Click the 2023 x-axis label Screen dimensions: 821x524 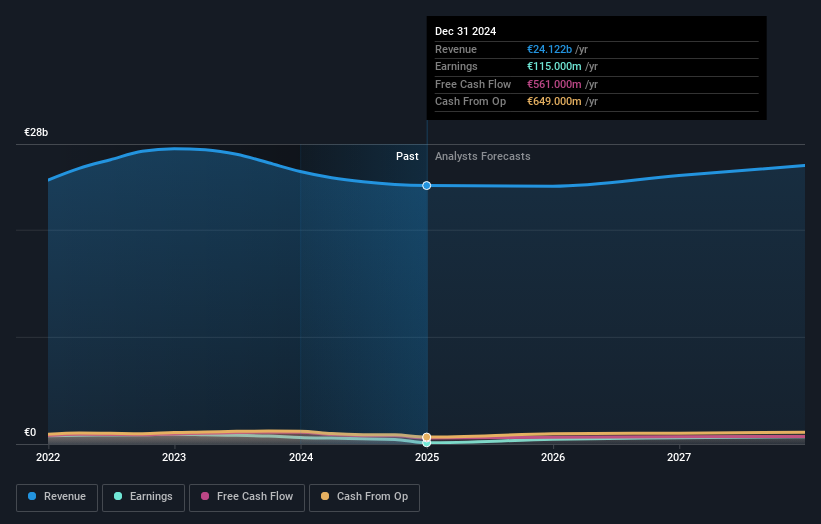coord(174,457)
